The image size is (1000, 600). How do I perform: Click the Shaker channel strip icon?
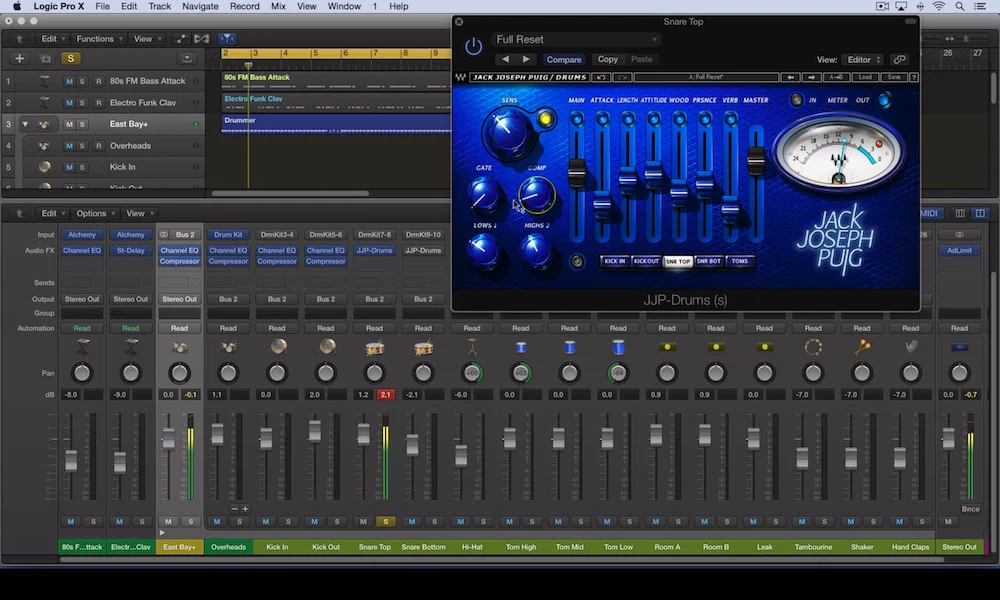pyautogui.click(x=862, y=347)
